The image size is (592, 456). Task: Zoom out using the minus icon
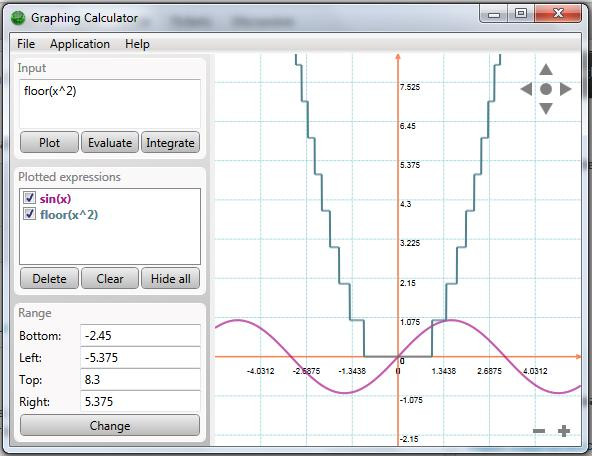(539, 431)
